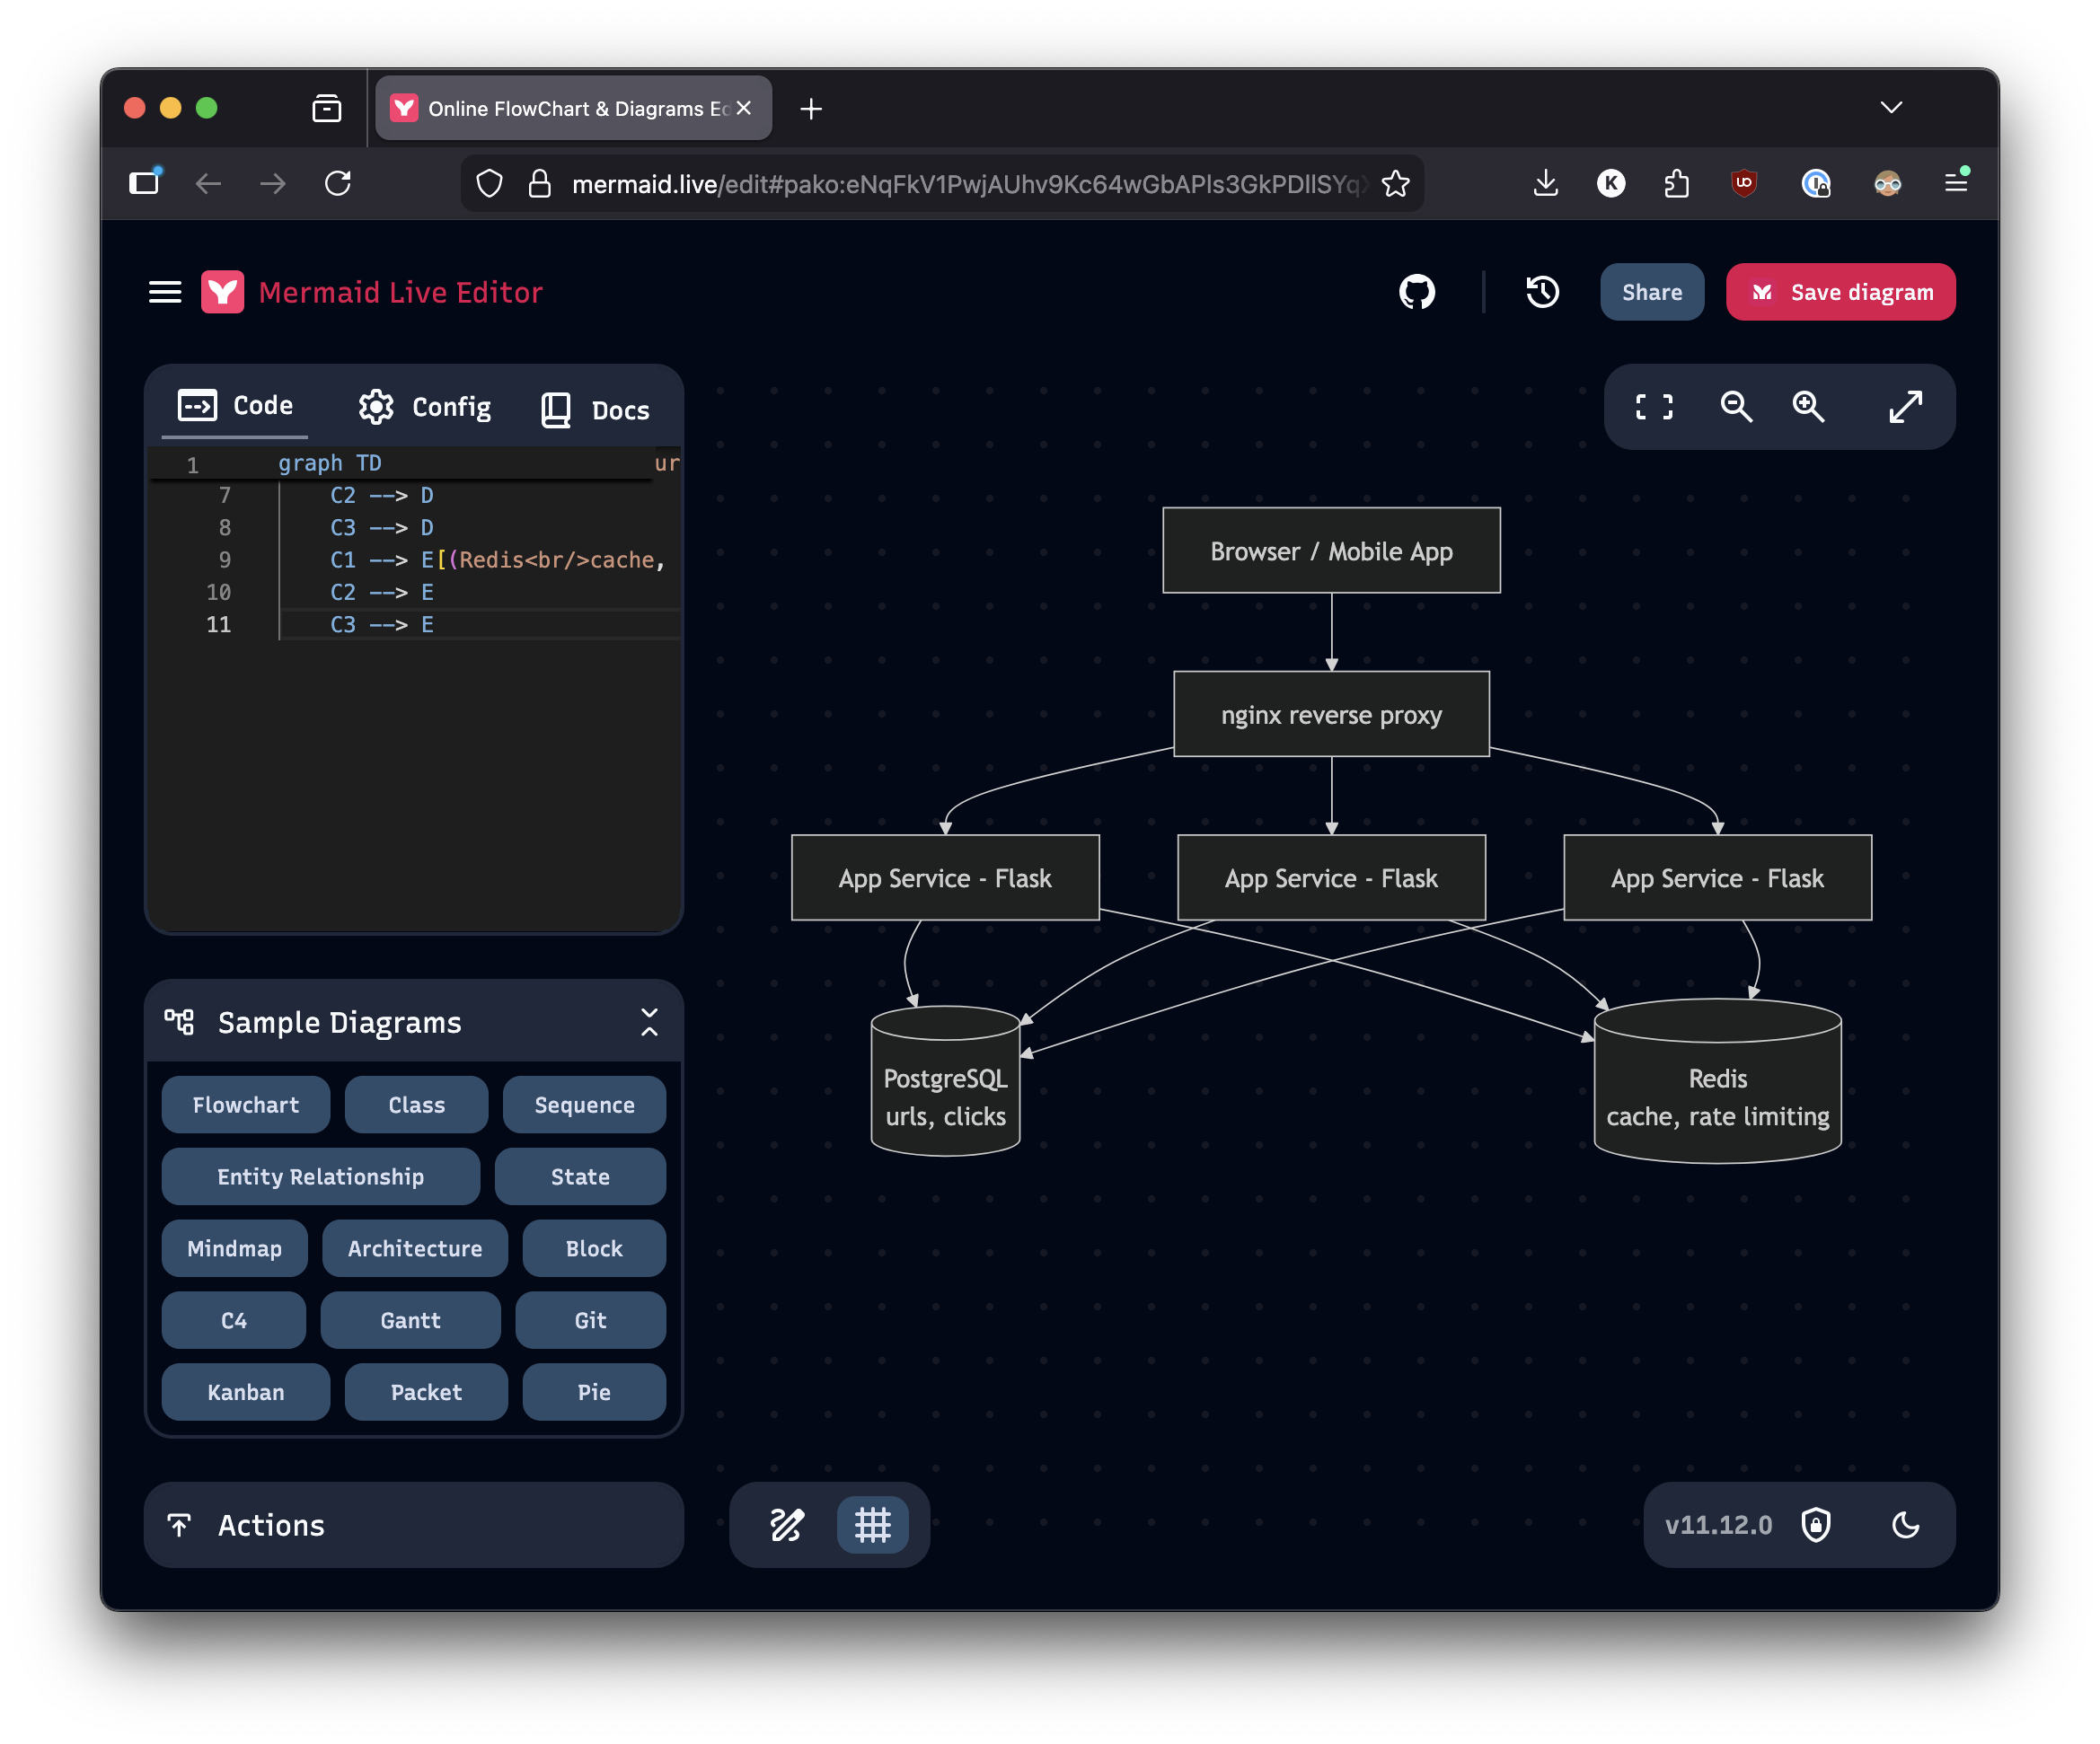
Task: Open the diagram history icon
Action: tap(1541, 292)
